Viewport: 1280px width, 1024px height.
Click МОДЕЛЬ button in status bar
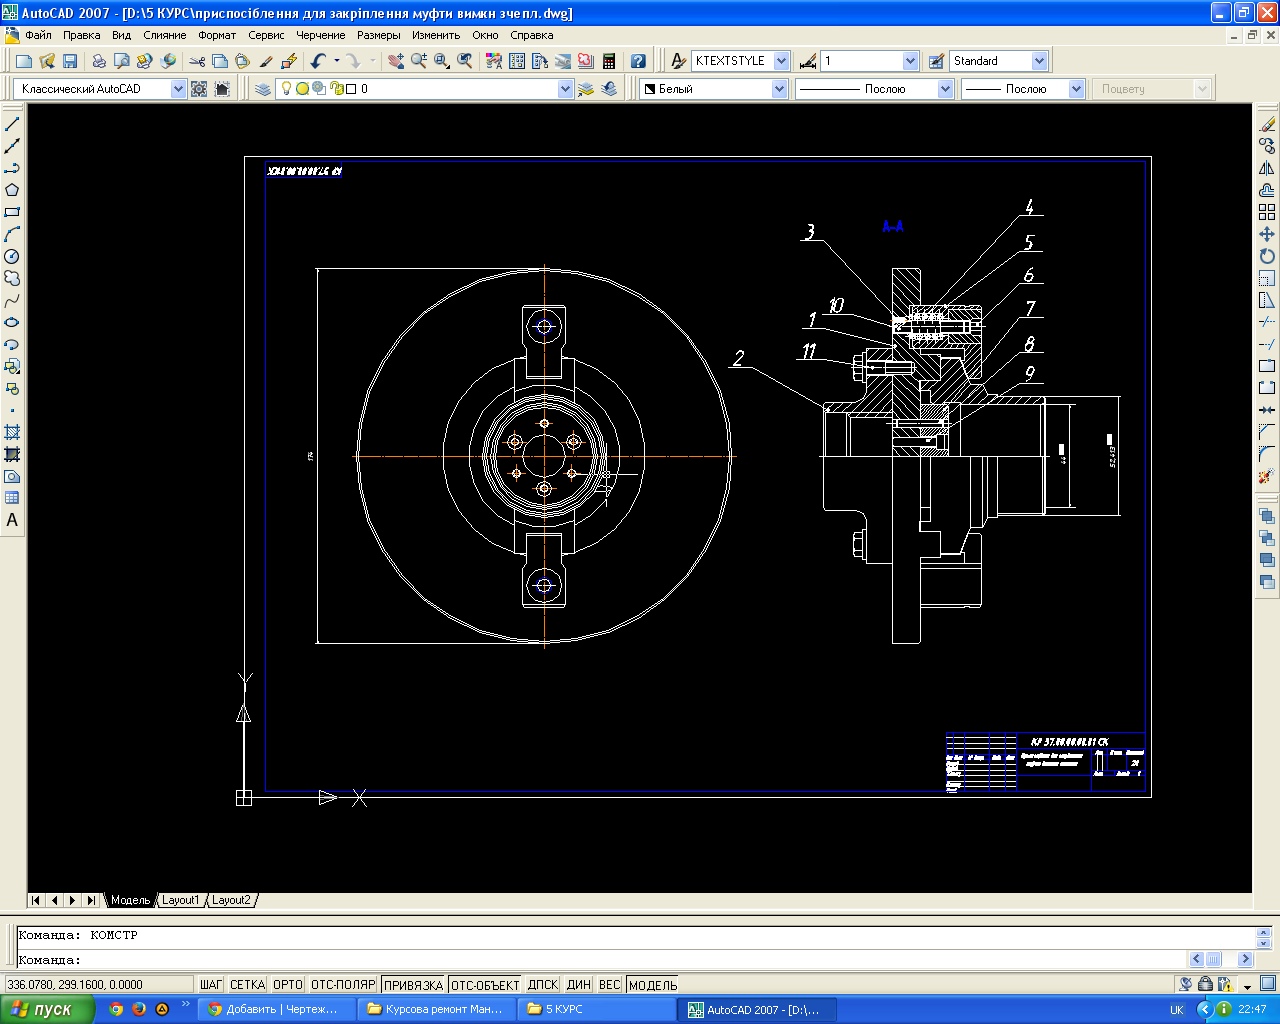653,985
